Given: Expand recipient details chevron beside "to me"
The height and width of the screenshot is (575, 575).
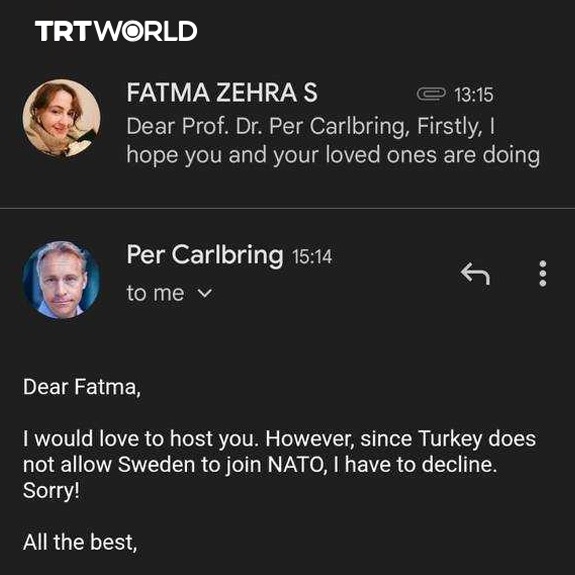Looking at the screenshot, I should (x=205, y=293).
